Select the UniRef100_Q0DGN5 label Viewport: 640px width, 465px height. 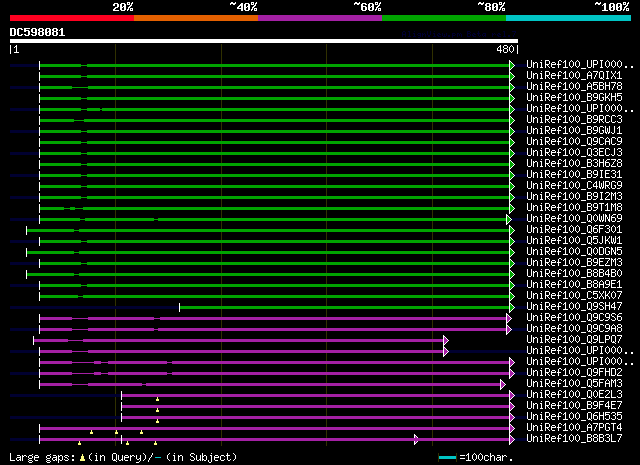click(574, 252)
